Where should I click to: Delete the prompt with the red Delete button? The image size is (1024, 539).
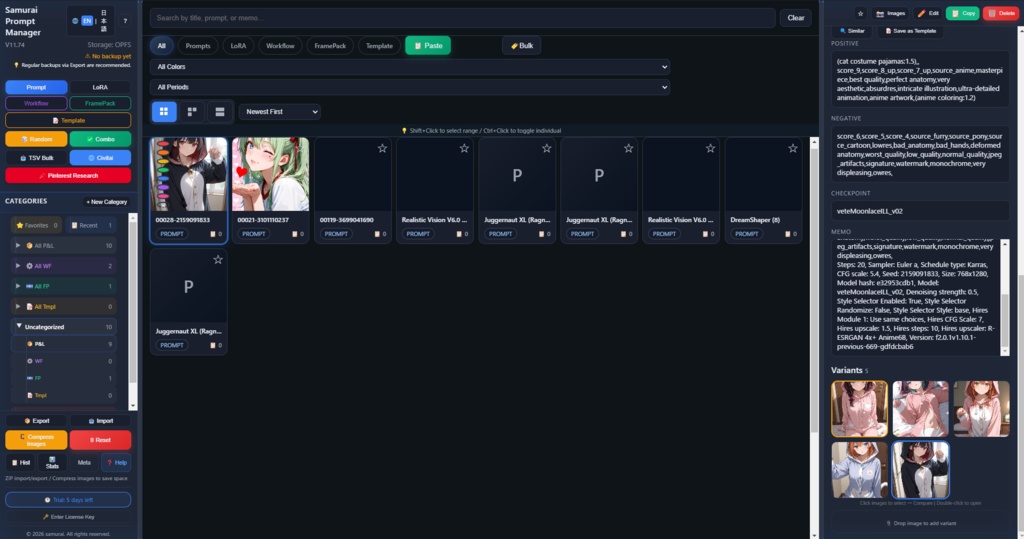tap(1001, 13)
